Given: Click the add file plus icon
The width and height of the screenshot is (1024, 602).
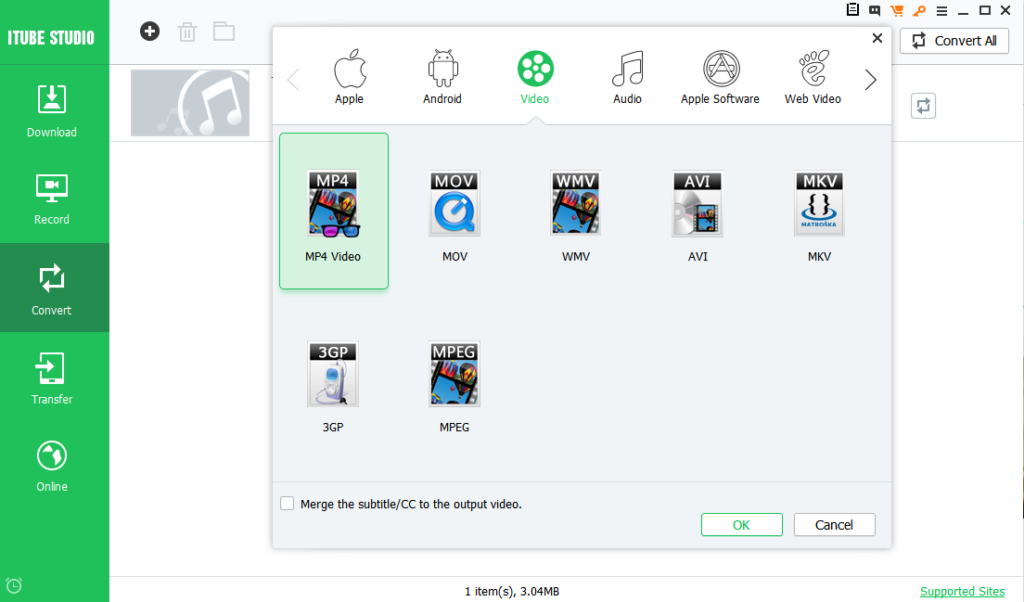Looking at the screenshot, I should tap(150, 31).
